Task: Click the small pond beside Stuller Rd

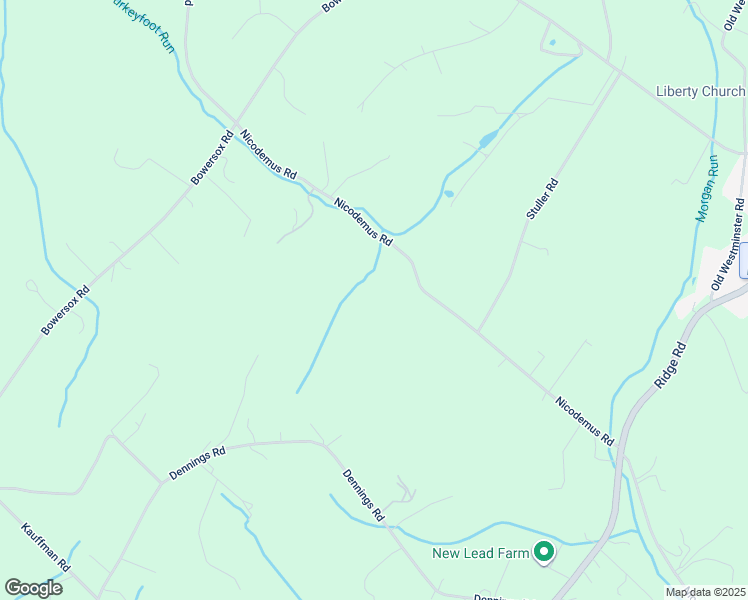Action: pyautogui.click(x=448, y=194)
